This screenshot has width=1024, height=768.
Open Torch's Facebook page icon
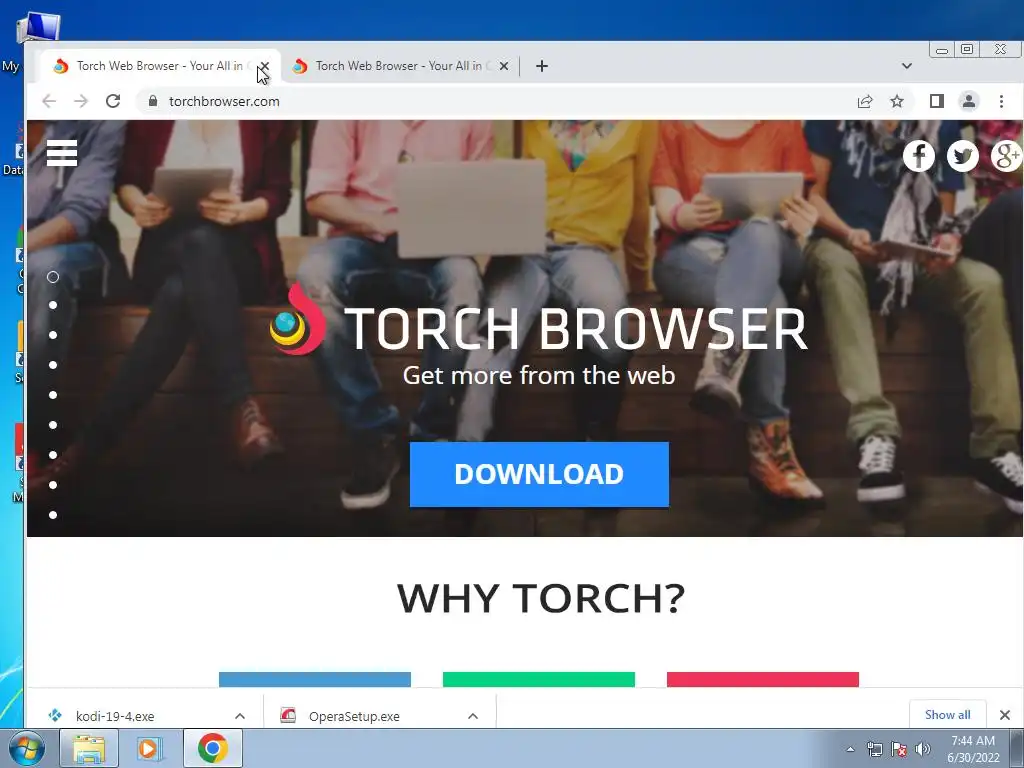click(918, 156)
